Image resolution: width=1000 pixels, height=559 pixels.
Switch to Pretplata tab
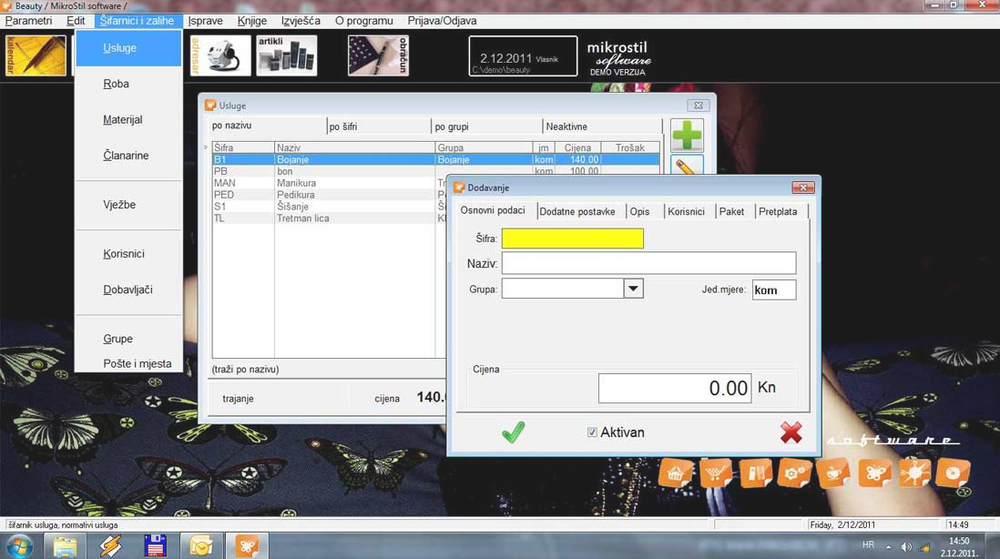pyautogui.click(x=778, y=212)
